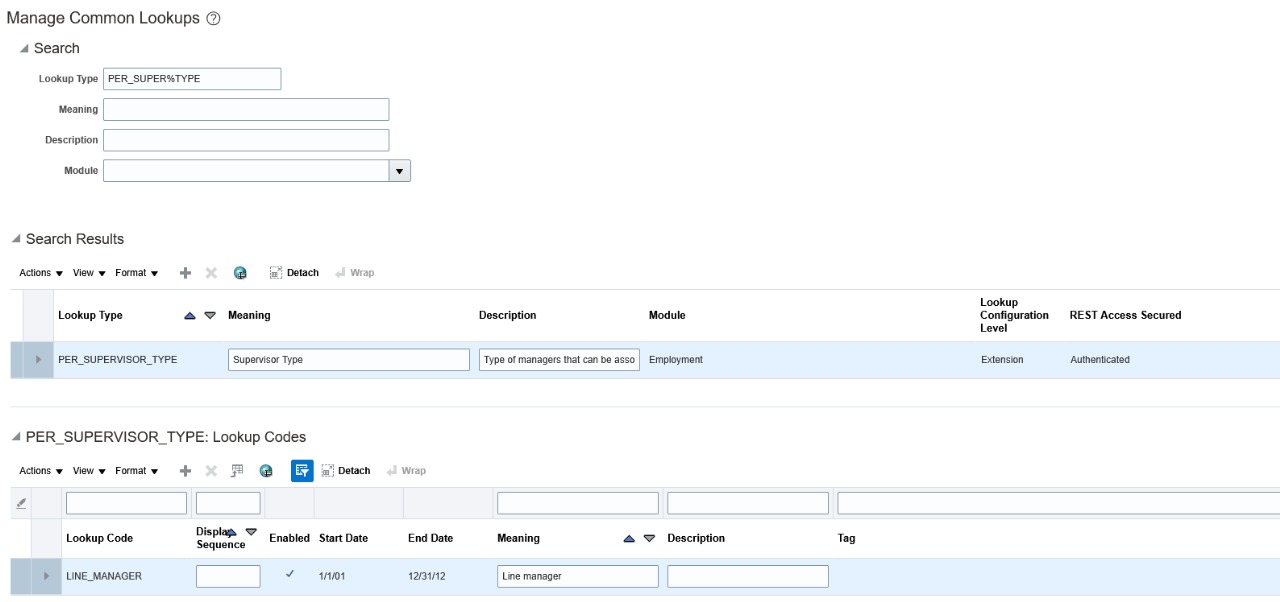This screenshot has width=1280, height=602.
Task: Collapse the Search section
Action: (x=25, y=49)
